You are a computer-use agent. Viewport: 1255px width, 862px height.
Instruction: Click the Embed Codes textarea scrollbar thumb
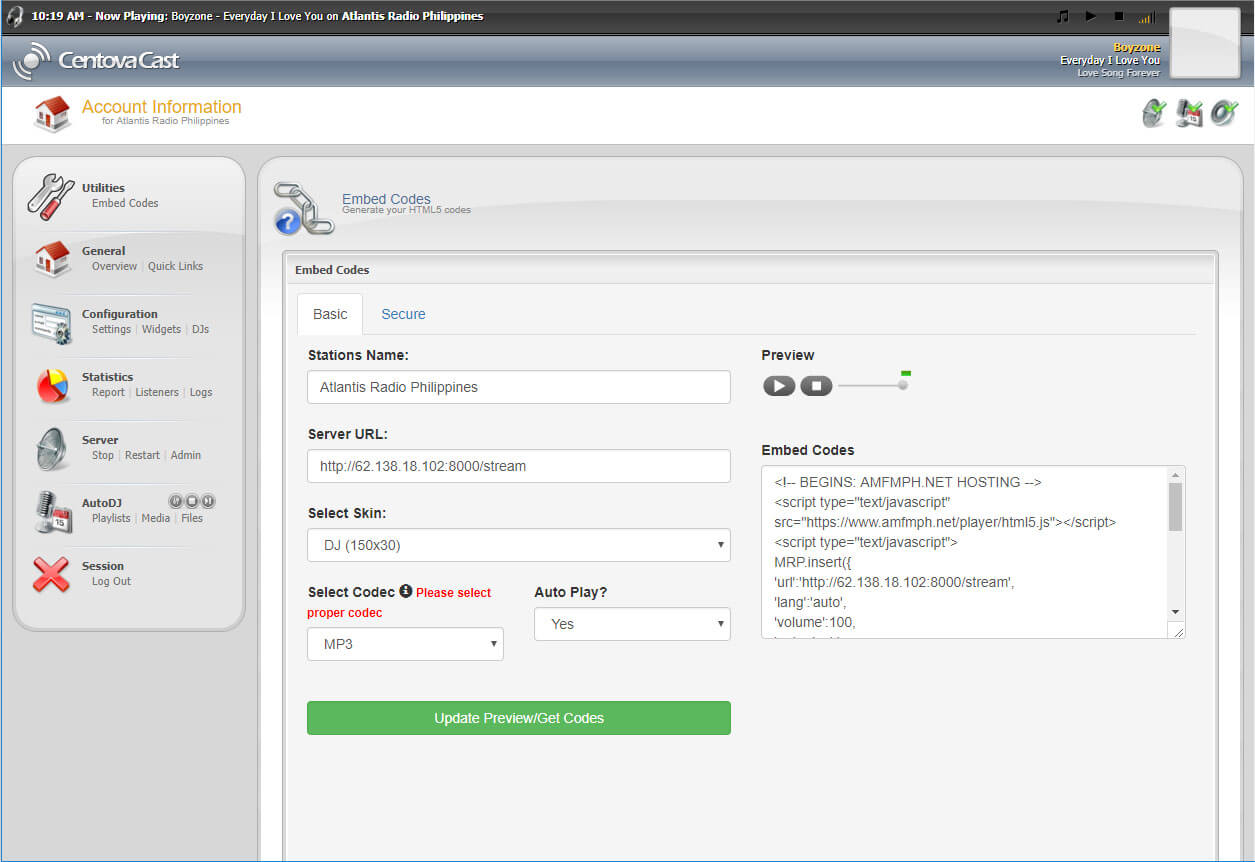(1176, 507)
